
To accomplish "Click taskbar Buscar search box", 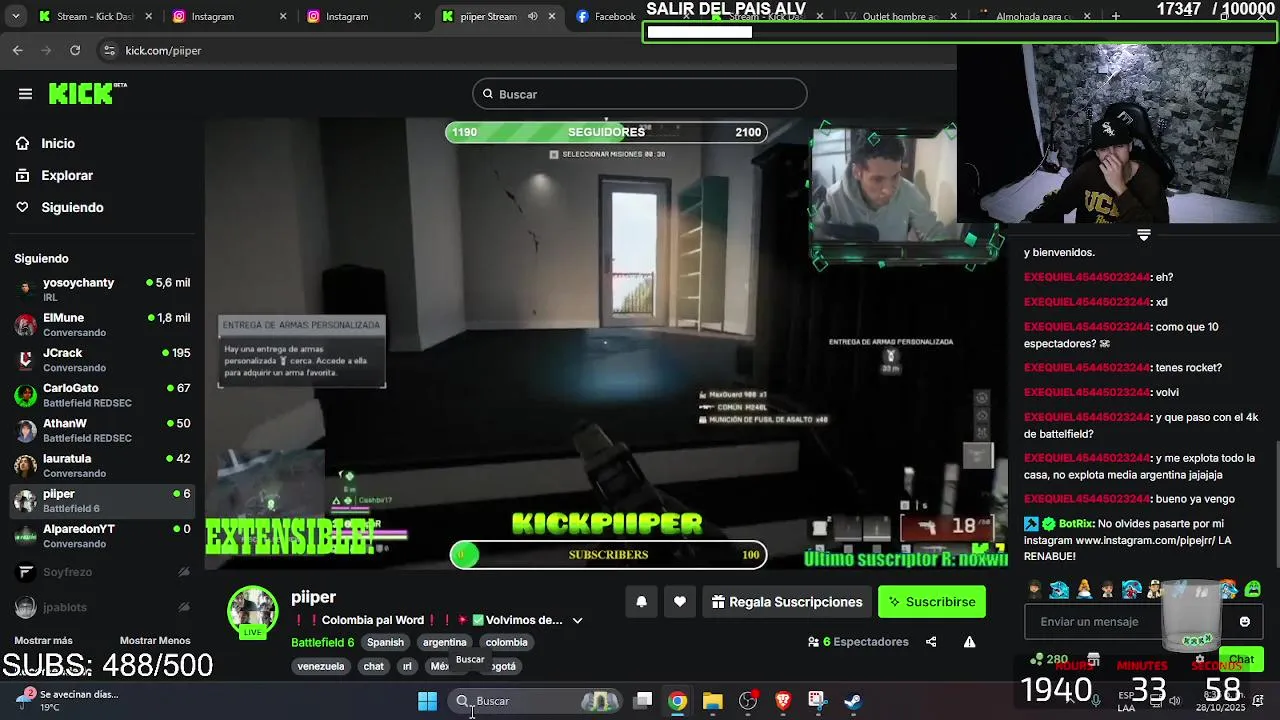I will coord(536,701).
